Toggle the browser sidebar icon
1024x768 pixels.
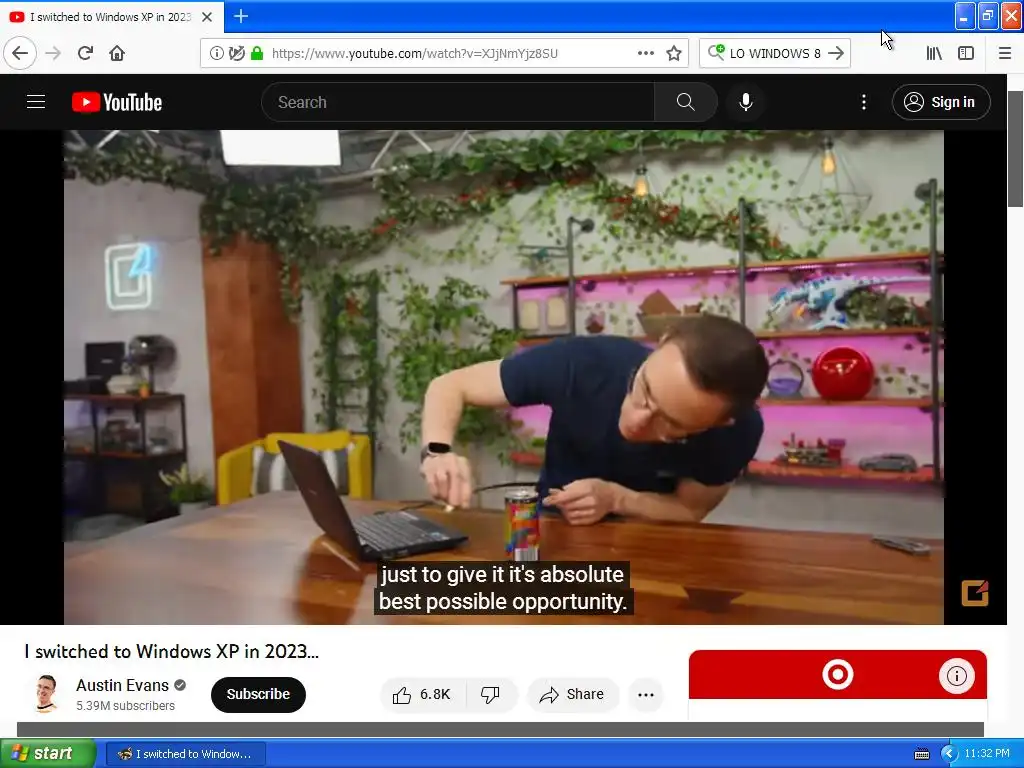tap(966, 53)
